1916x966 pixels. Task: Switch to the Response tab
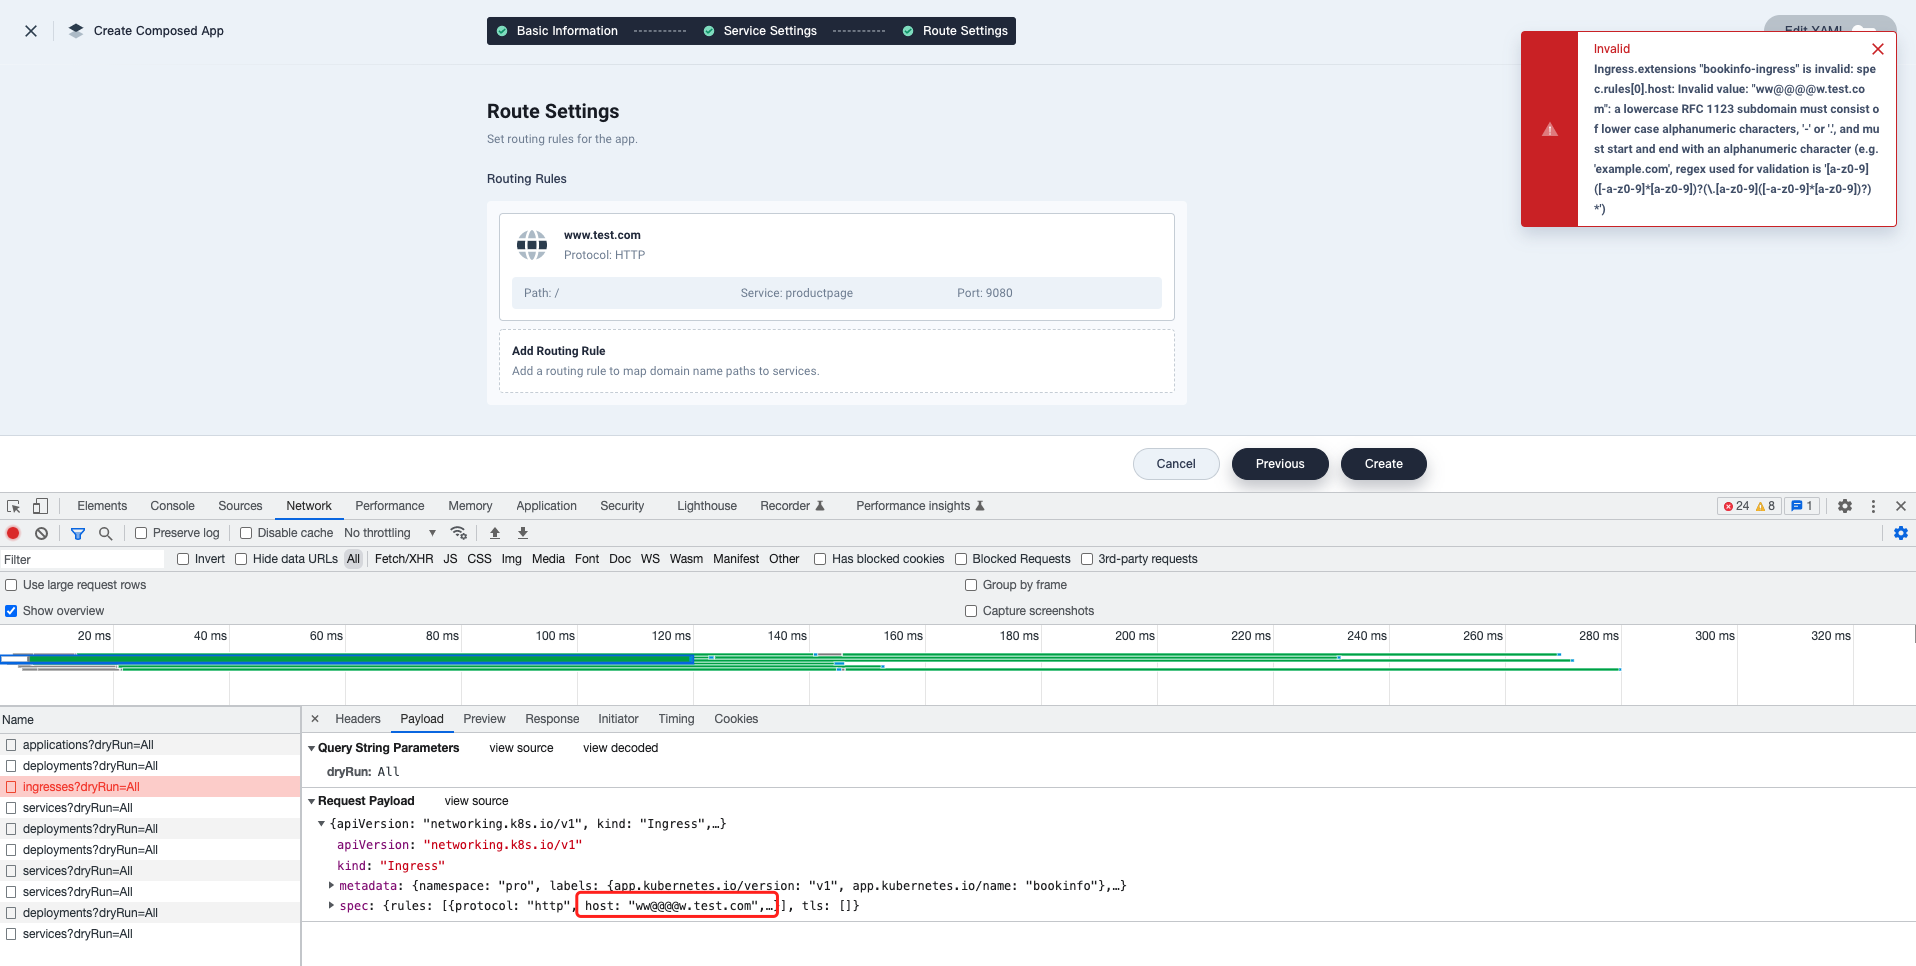(x=551, y=718)
